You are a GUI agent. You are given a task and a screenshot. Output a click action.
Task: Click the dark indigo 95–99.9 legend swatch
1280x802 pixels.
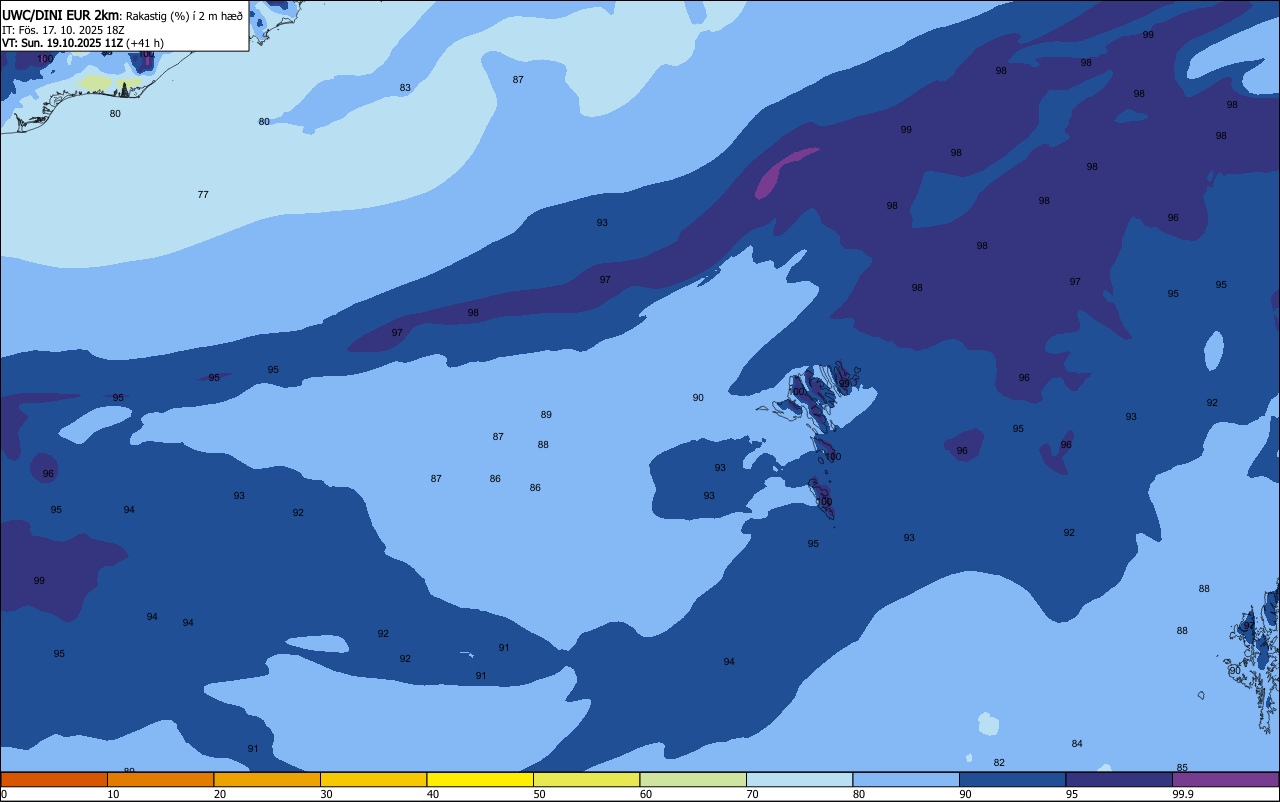tap(1119, 779)
